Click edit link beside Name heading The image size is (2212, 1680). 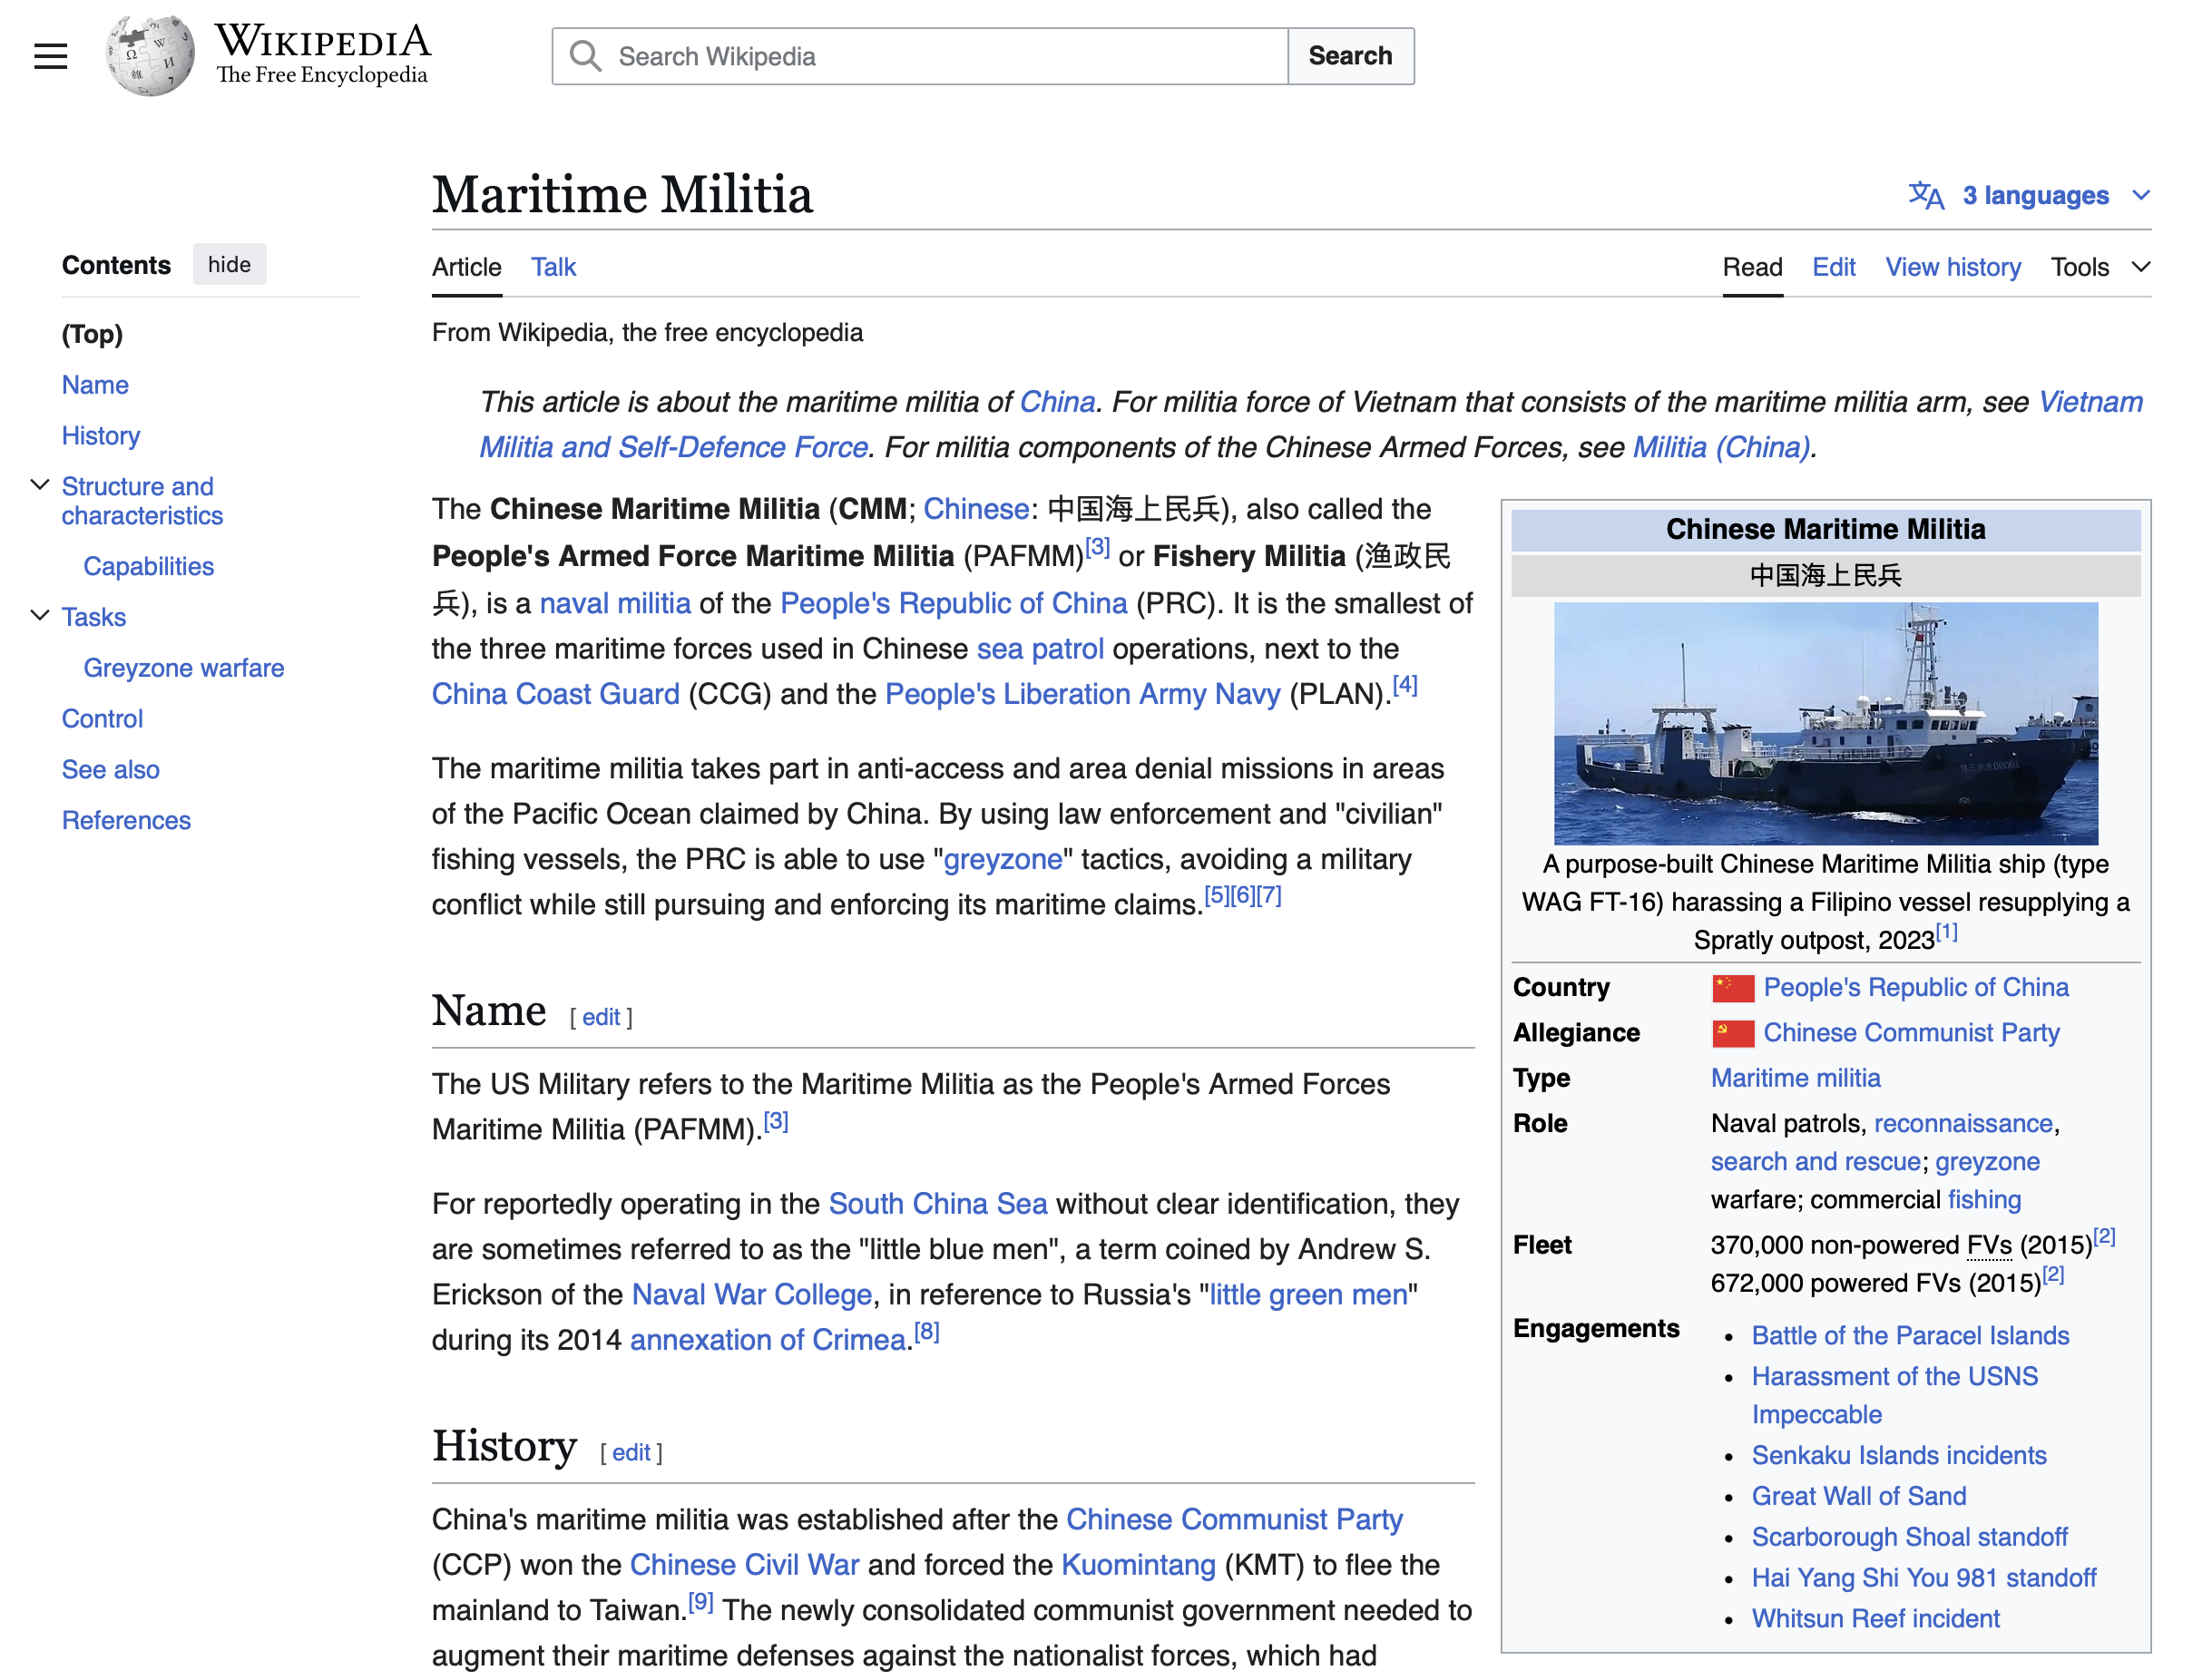601,1017
